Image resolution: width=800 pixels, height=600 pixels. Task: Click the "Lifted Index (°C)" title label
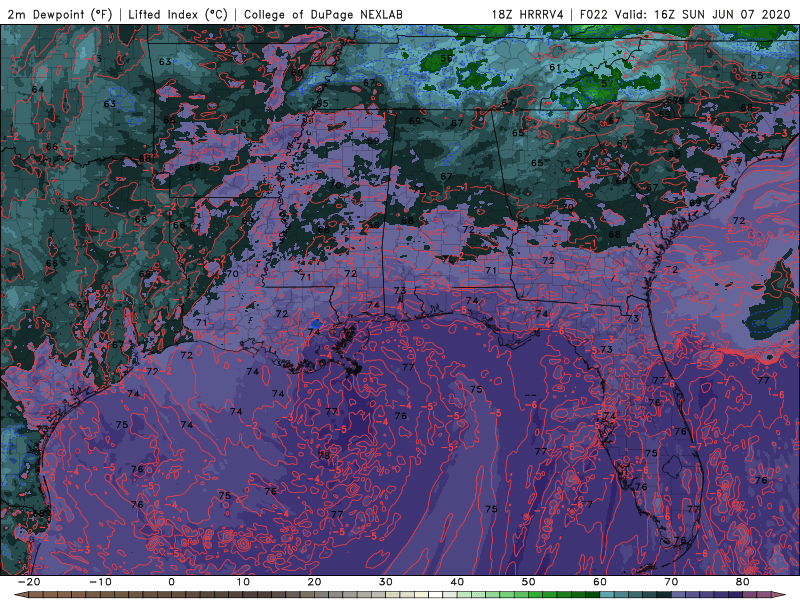[178, 14]
